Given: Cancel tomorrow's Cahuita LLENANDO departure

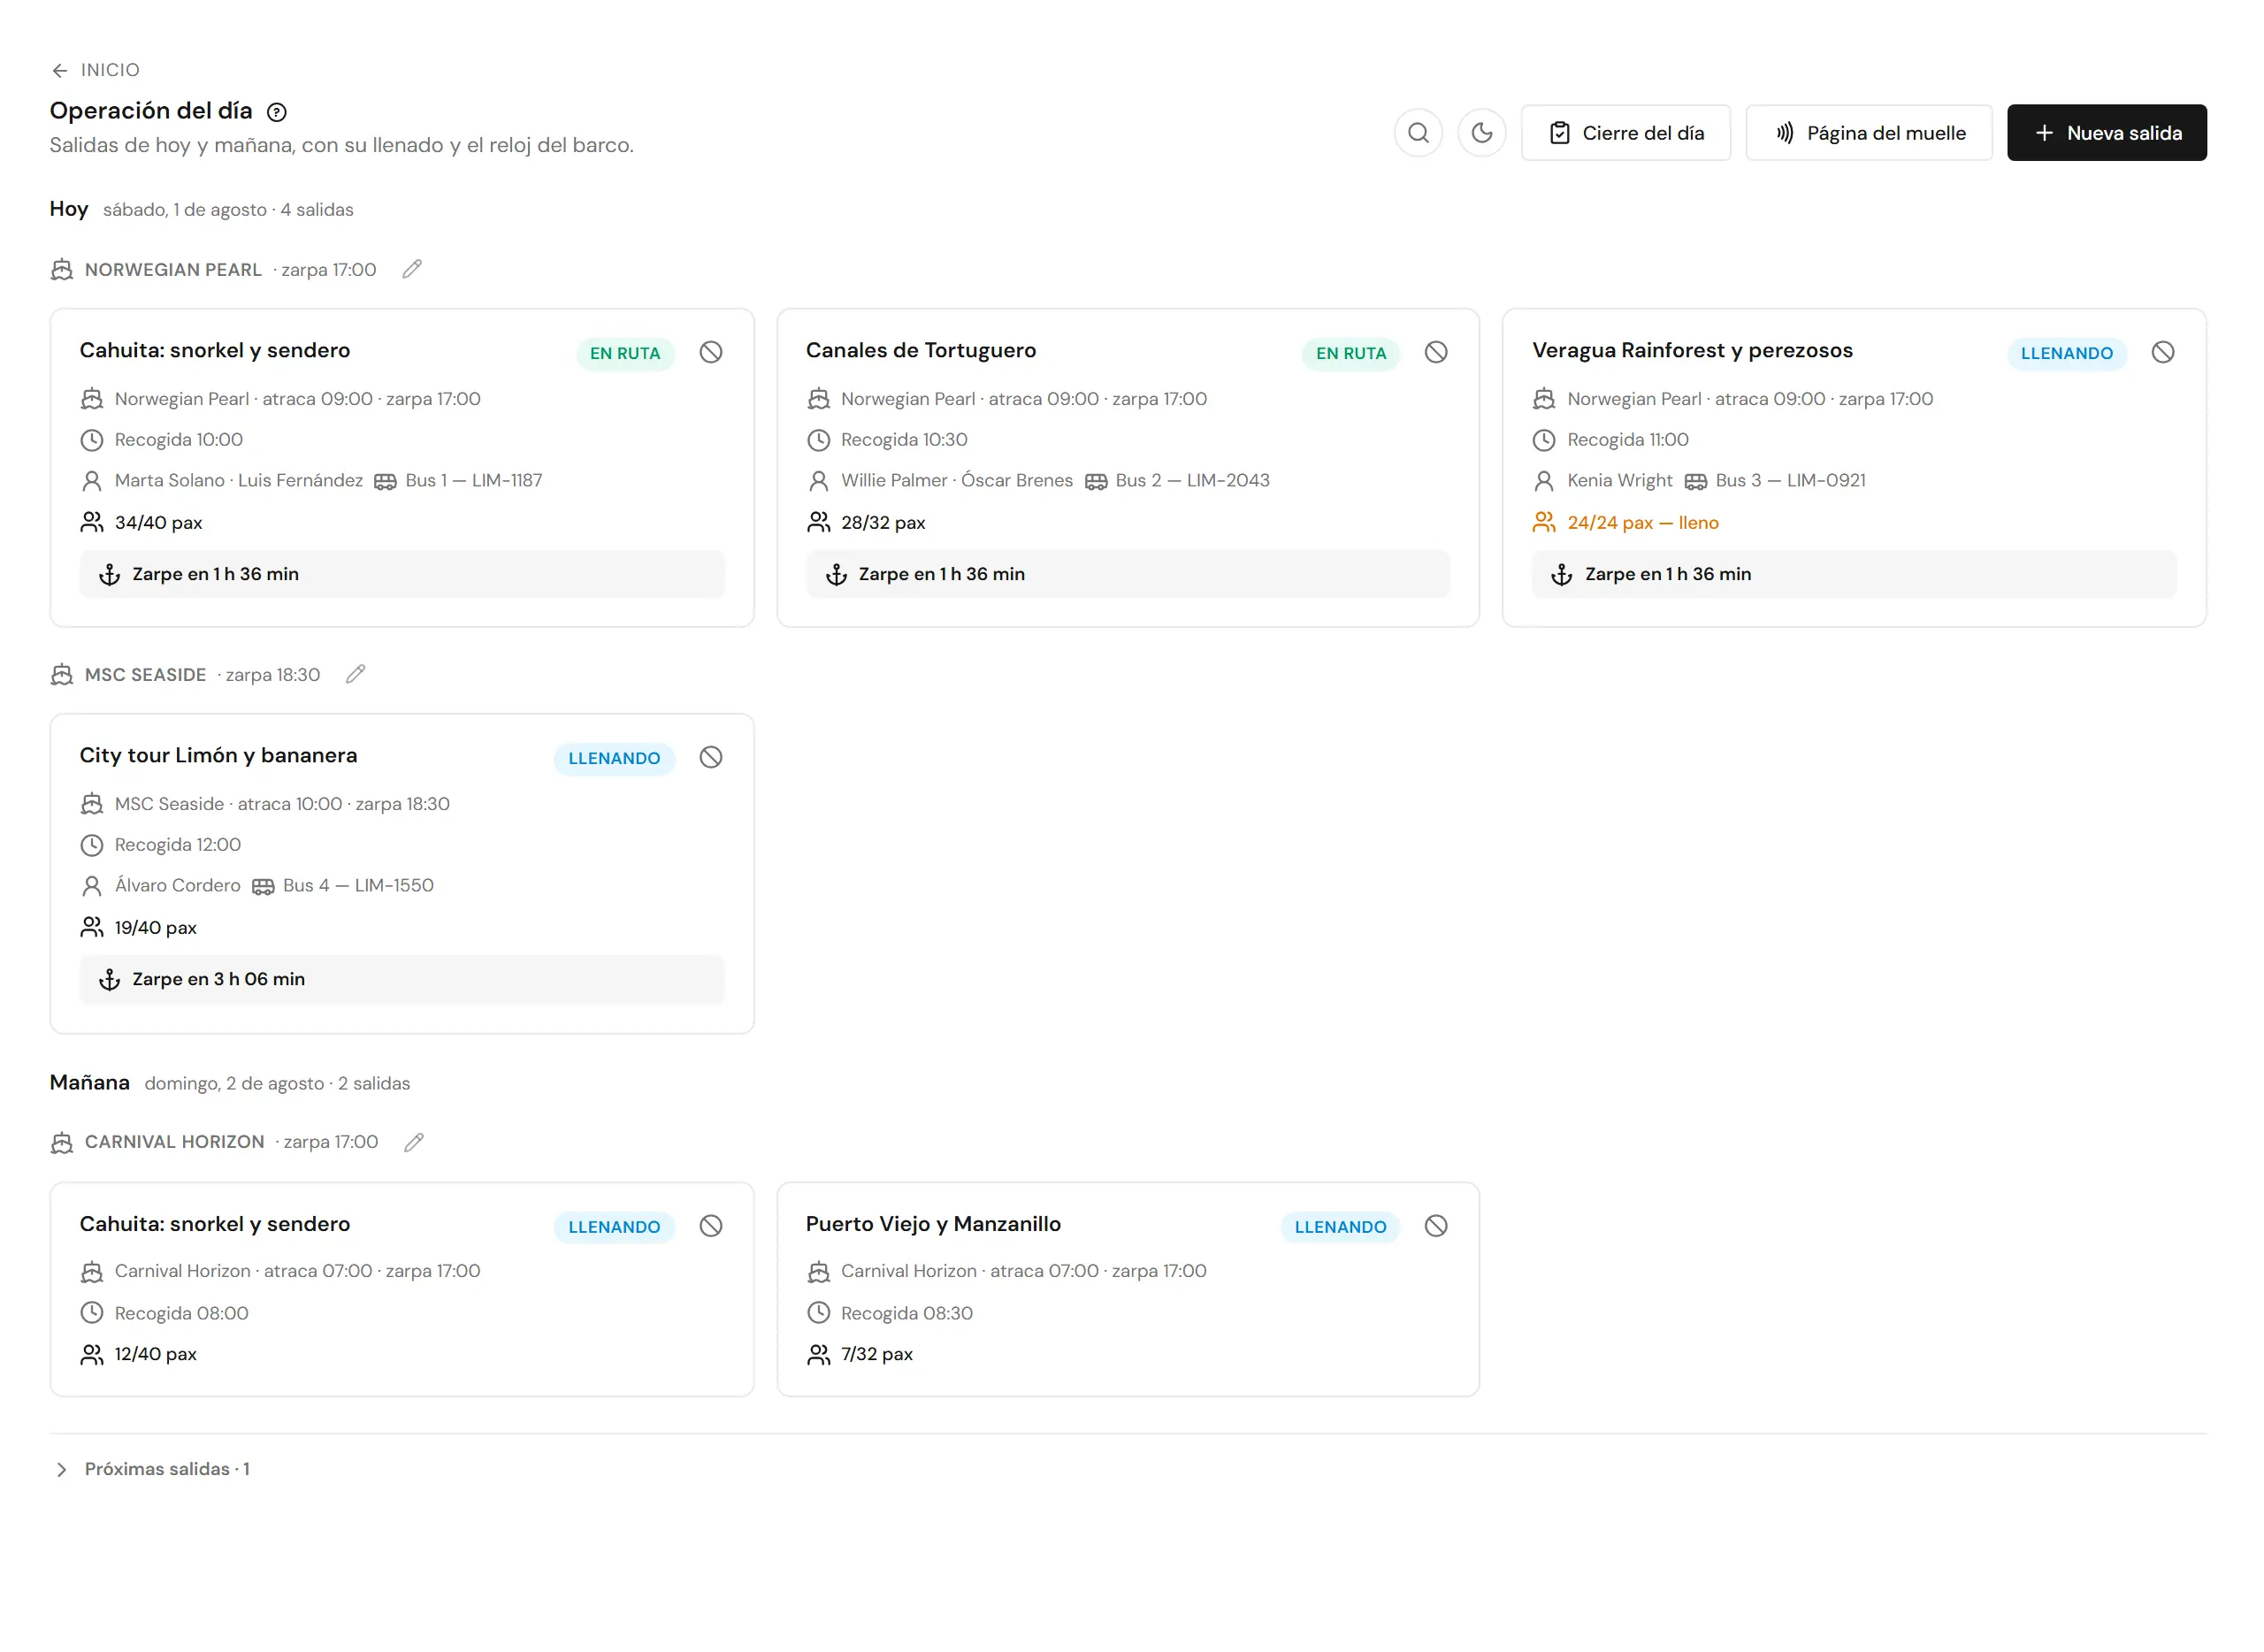Looking at the screenshot, I should coord(711,1226).
